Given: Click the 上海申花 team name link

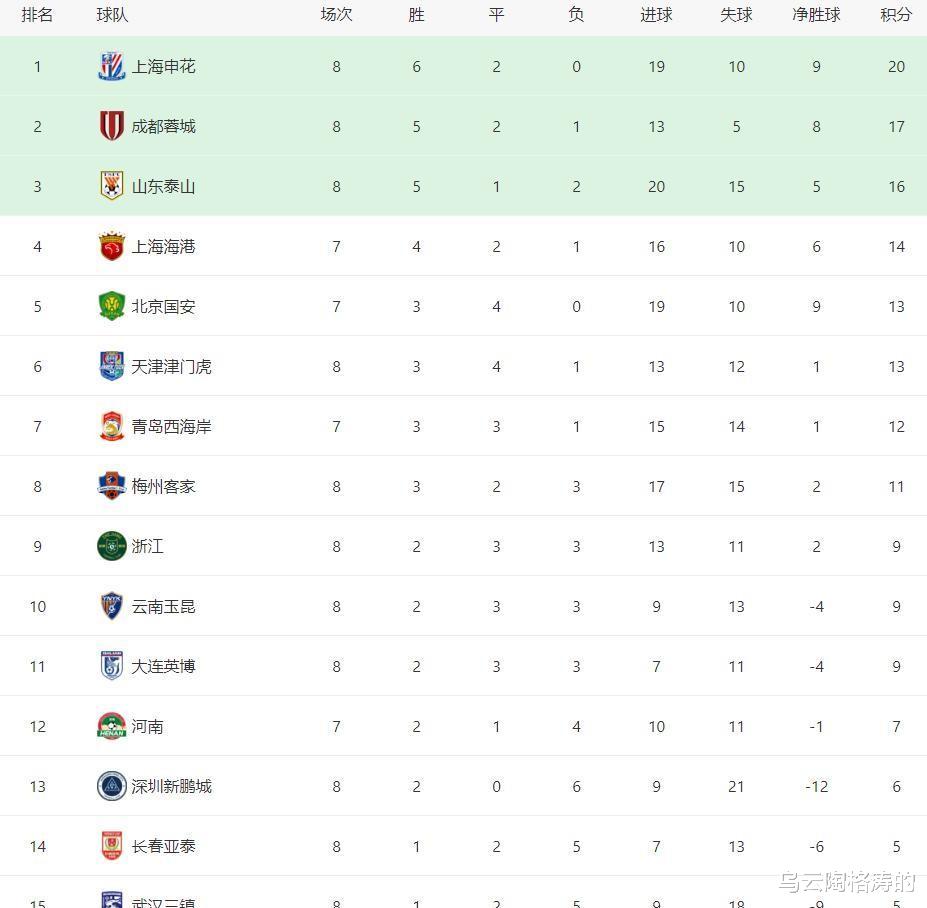Looking at the screenshot, I should (x=163, y=66).
